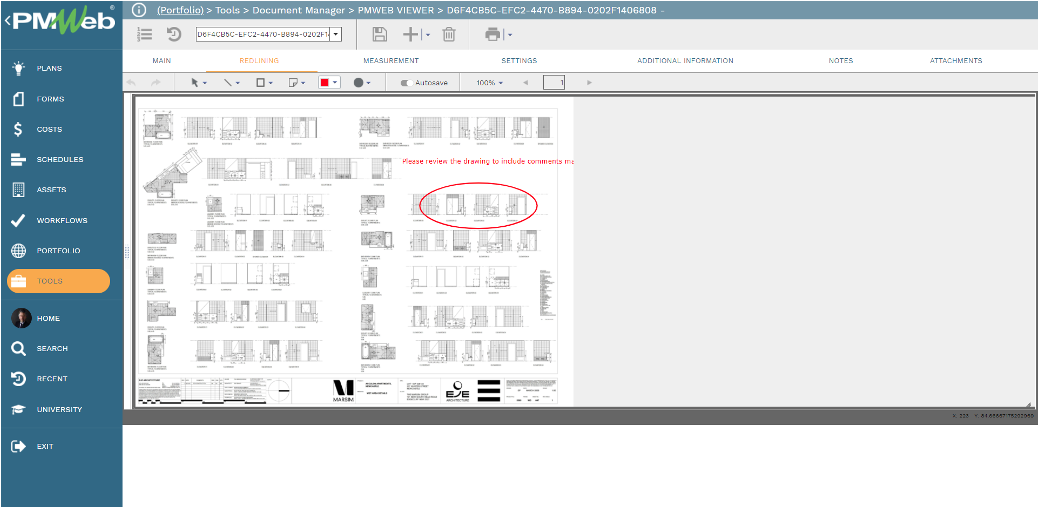The width and height of the screenshot is (1039, 508).
Task: Select the sticky note annotation tool
Action: (x=293, y=82)
